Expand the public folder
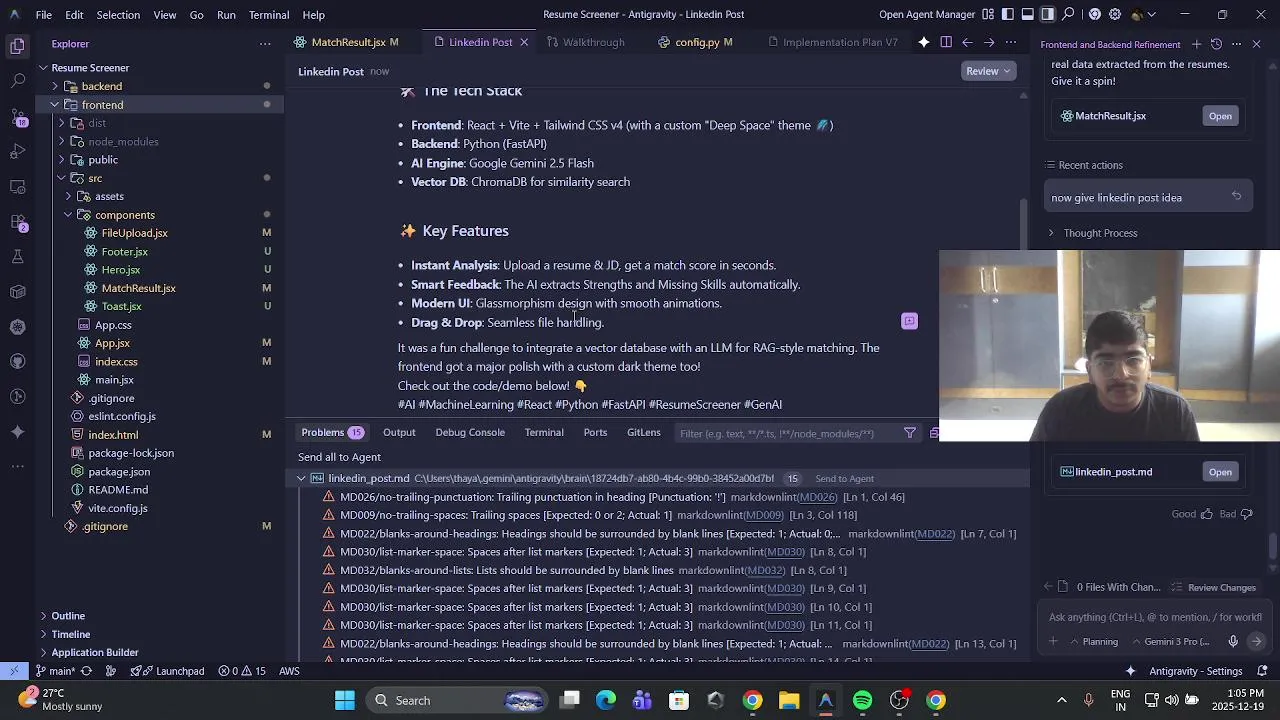Screen dimensions: 1280x720 [62, 160]
